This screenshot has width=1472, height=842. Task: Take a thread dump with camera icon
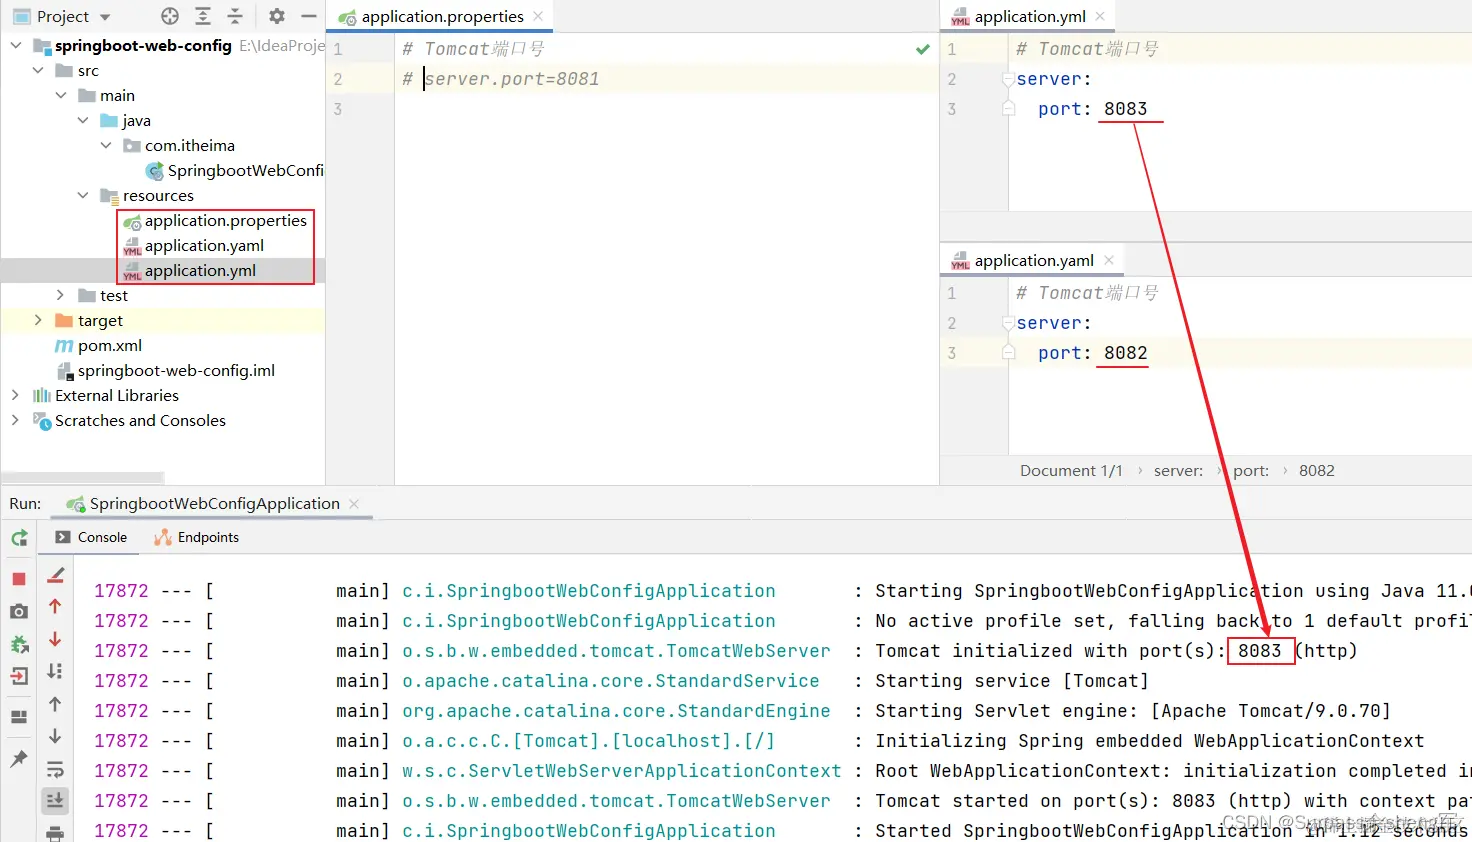click(x=19, y=611)
